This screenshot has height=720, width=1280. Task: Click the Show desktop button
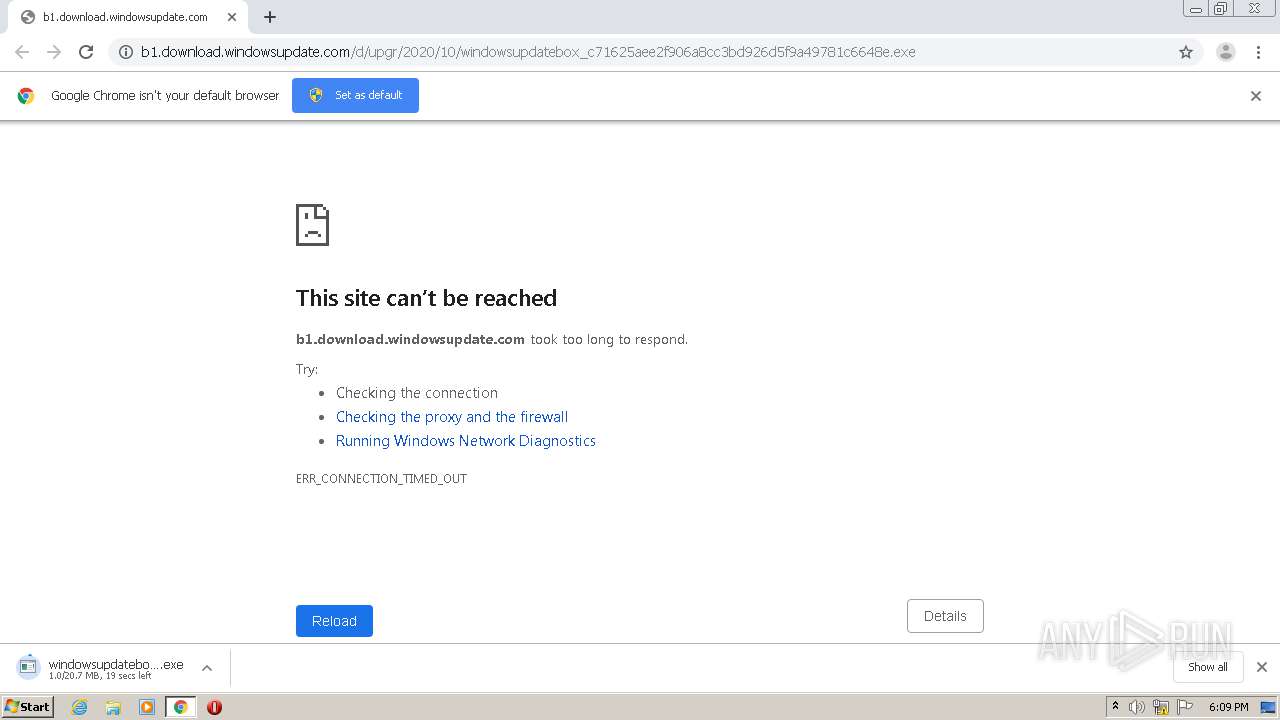[x=1267, y=707]
